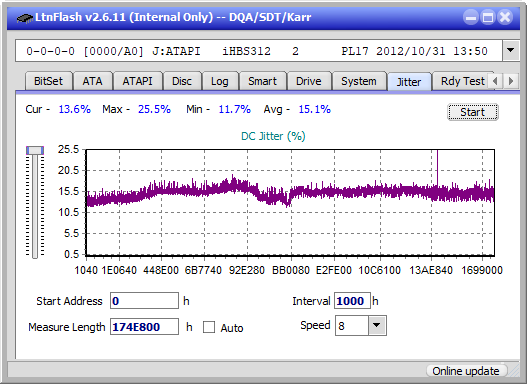Expand the Speed dropdown list
The height and width of the screenshot is (384, 527).
(x=377, y=325)
